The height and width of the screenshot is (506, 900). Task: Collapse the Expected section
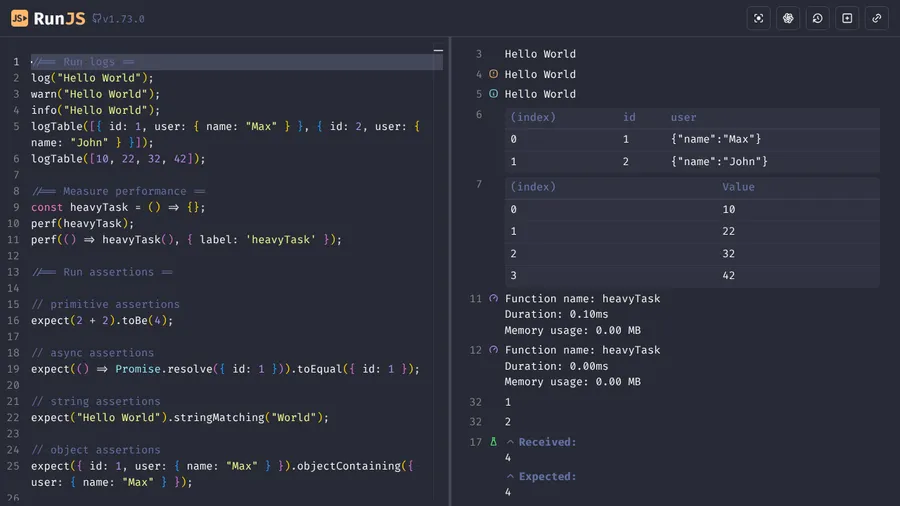point(510,476)
